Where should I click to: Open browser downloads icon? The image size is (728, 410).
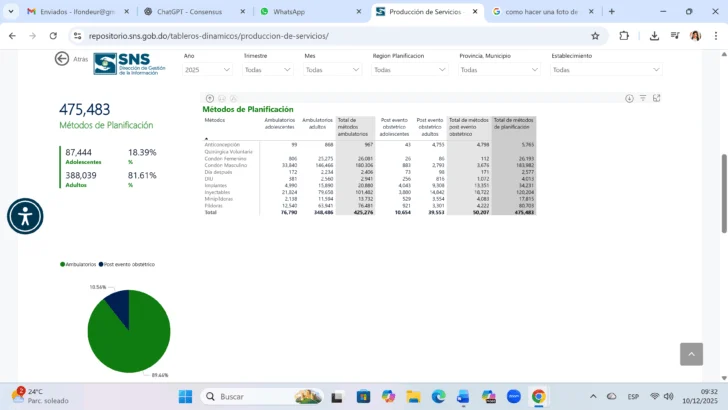[x=654, y=35]
